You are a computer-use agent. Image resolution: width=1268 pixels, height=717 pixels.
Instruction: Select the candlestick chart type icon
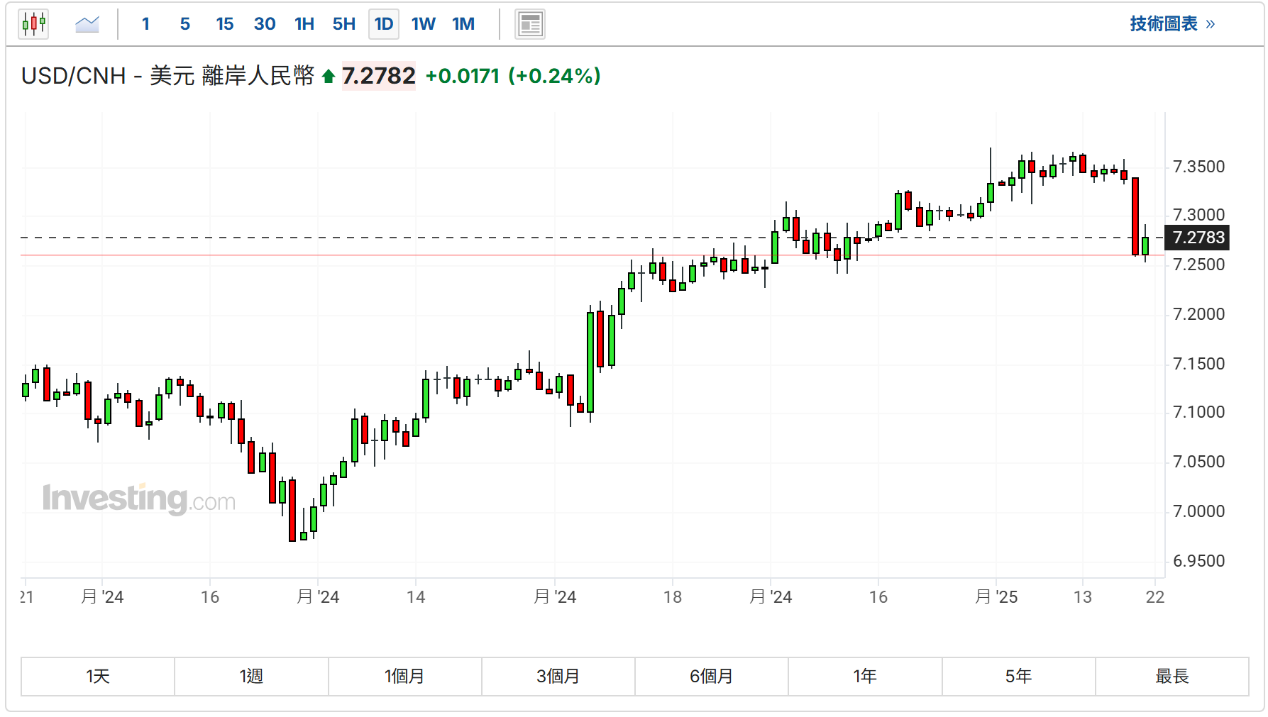[34, 24]
